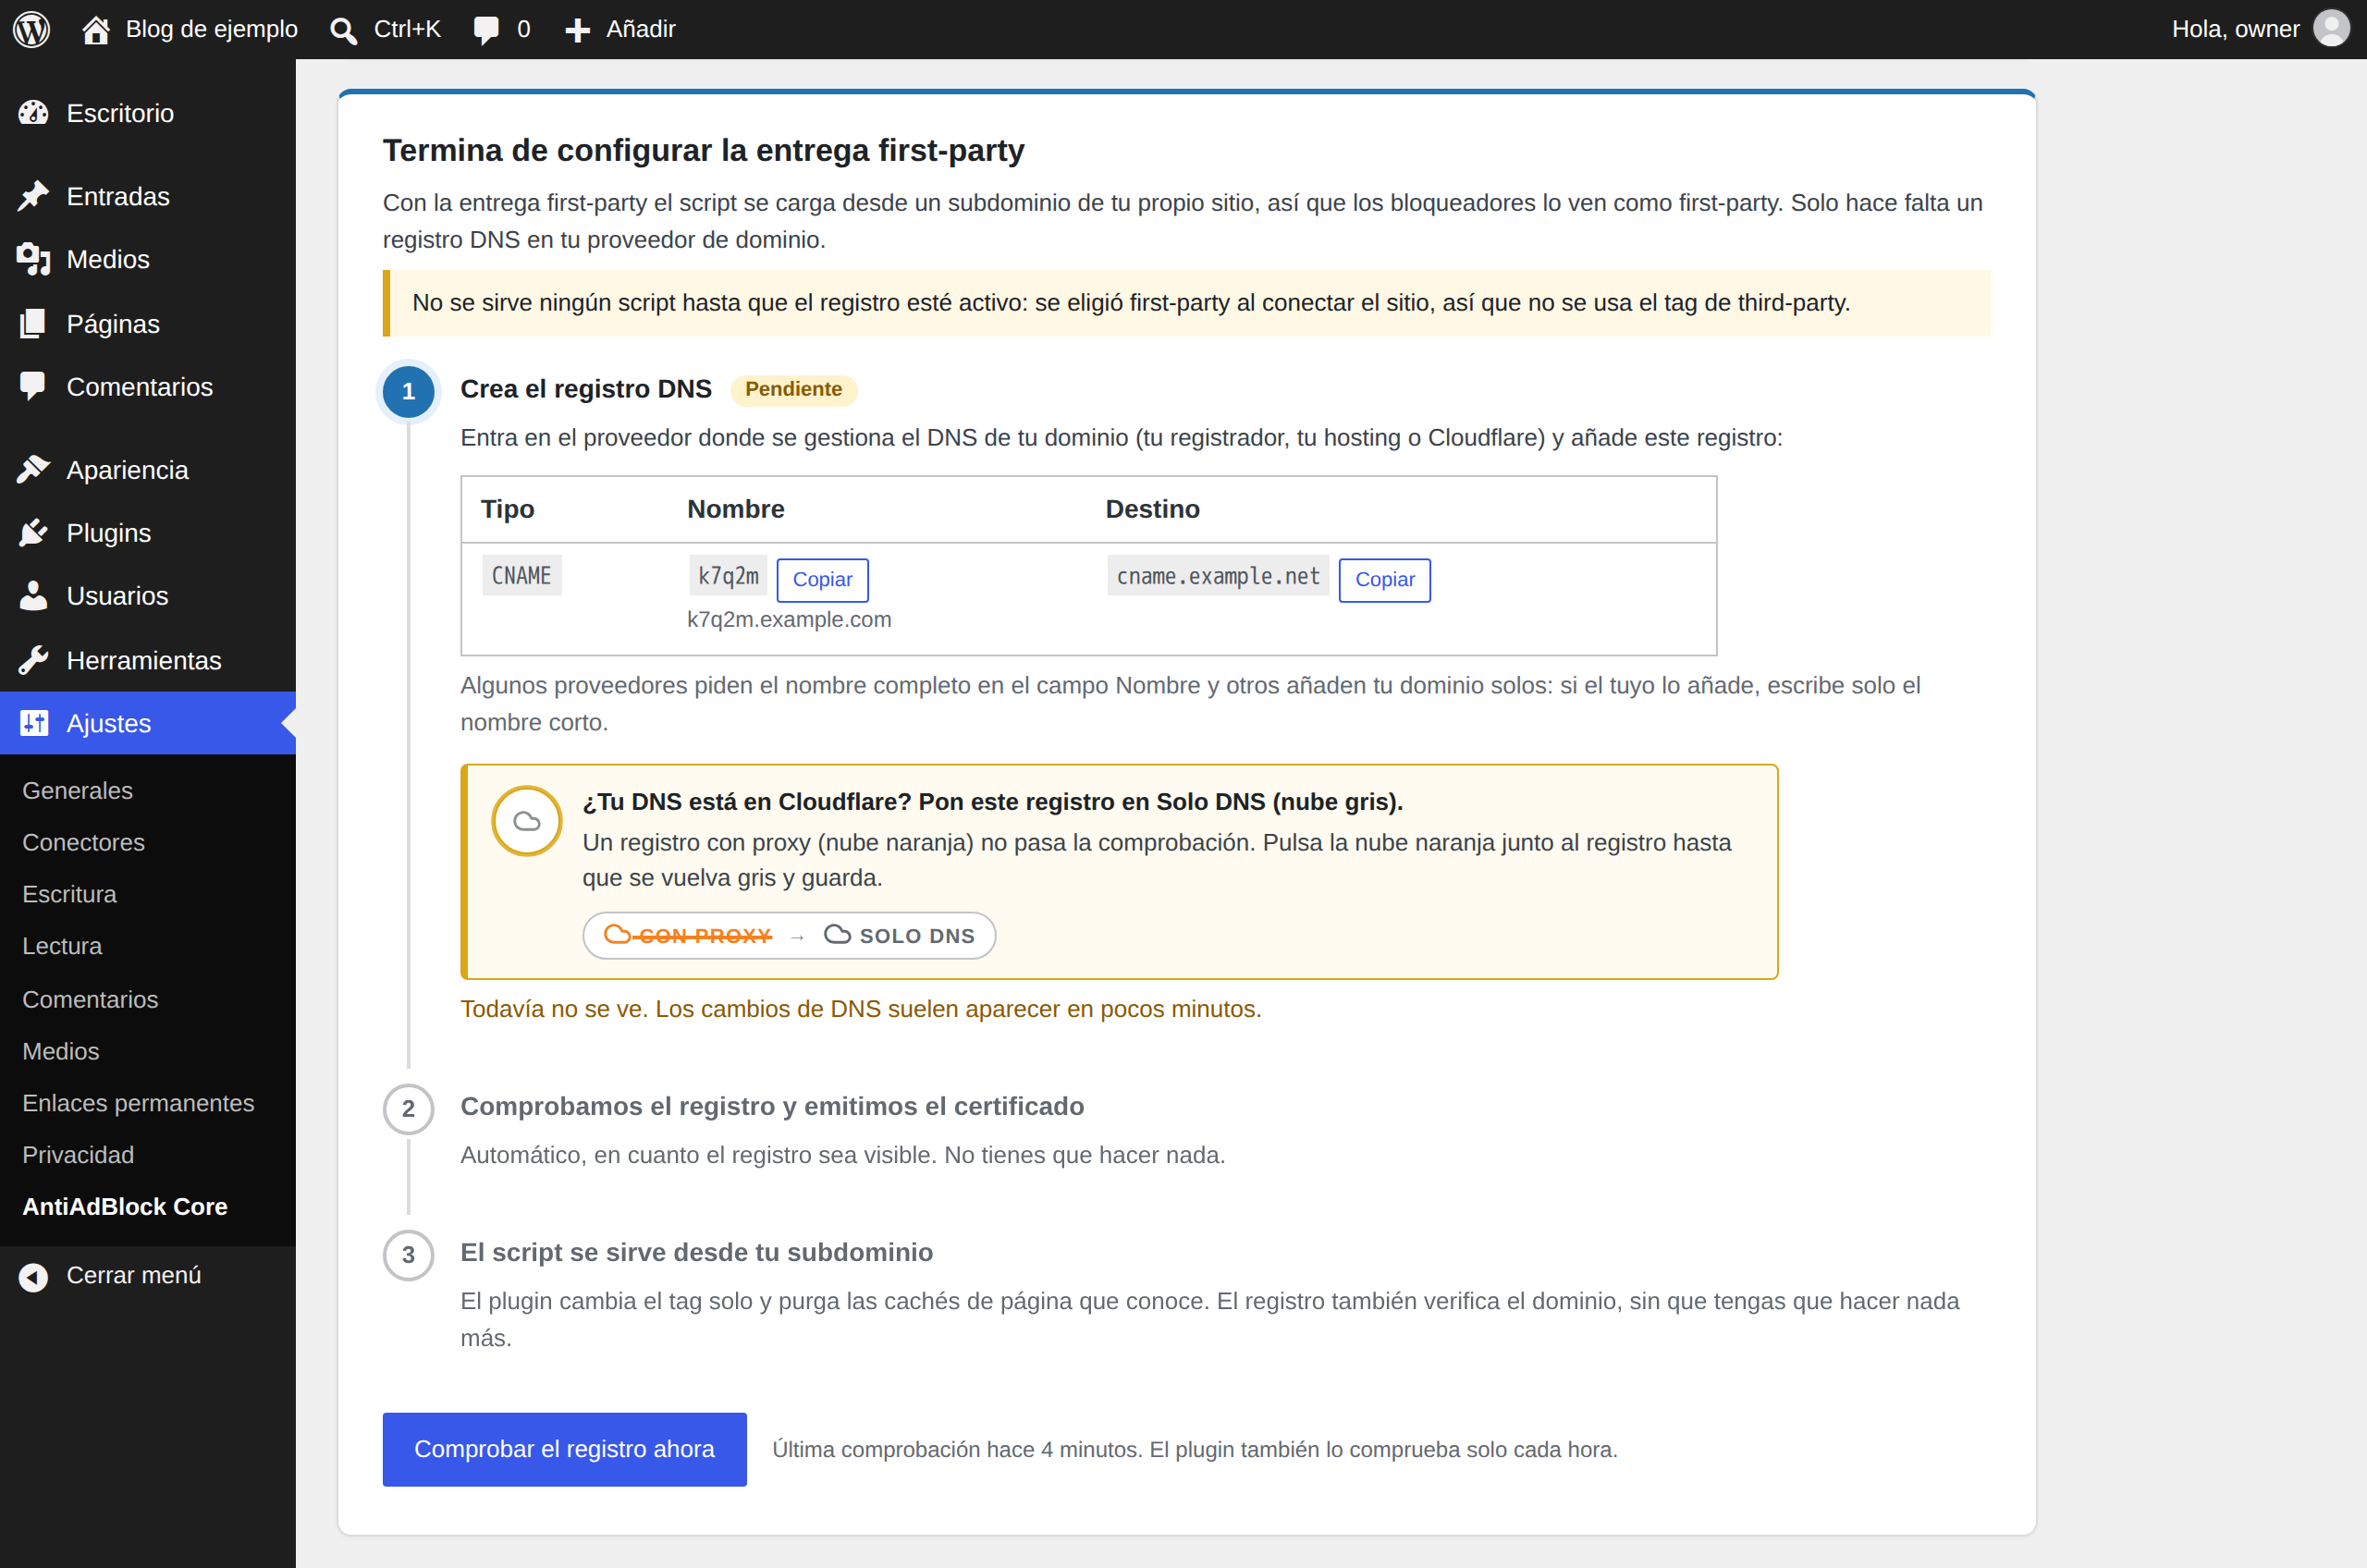The image size is (2367, 1568).
Task: Click the Medios media icon in sidebar
Action: [x=33, y=259]
